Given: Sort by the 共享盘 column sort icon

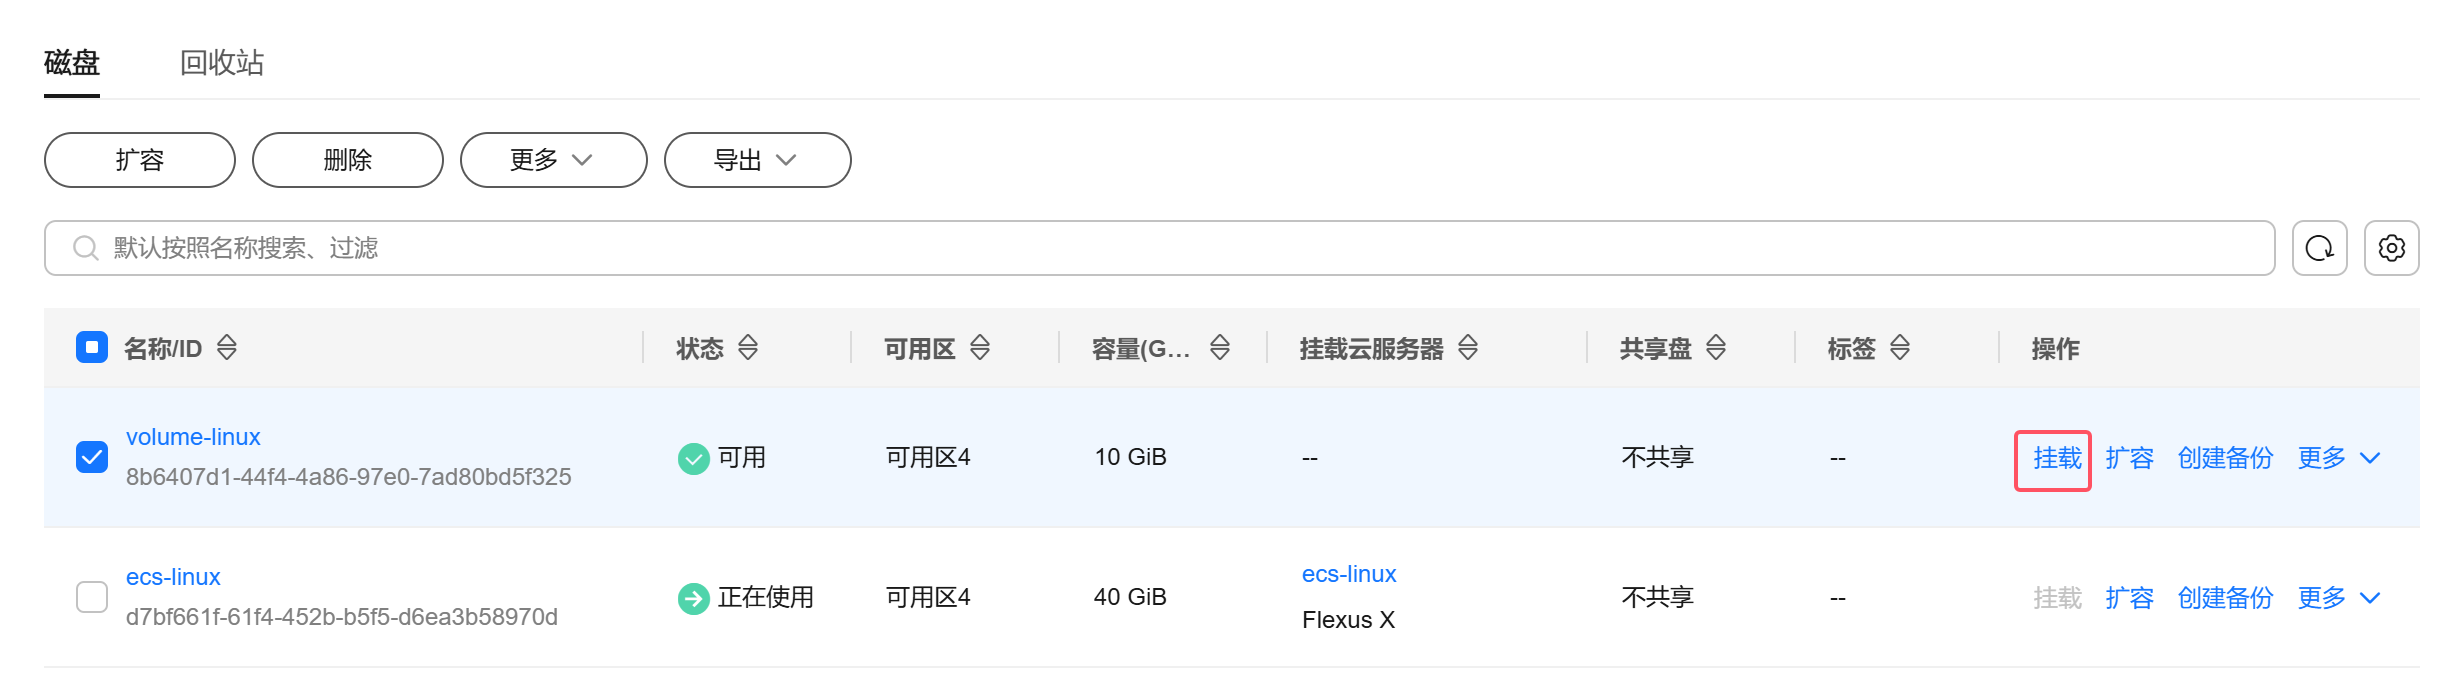Looking at the screenshot, I should tap(1716, 347).
